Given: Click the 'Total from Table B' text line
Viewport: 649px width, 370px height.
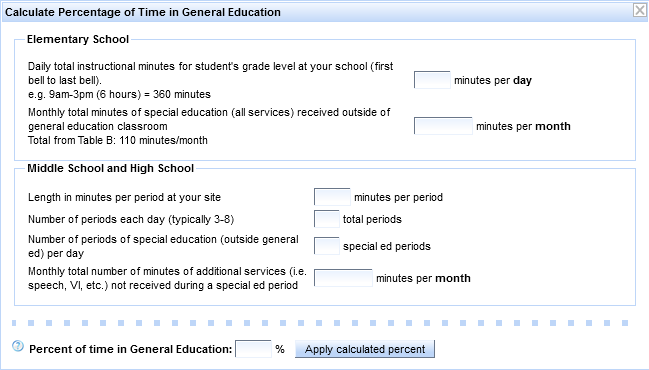Looking at the screenshot, I should pyautogui.click(x=118, y=140).
